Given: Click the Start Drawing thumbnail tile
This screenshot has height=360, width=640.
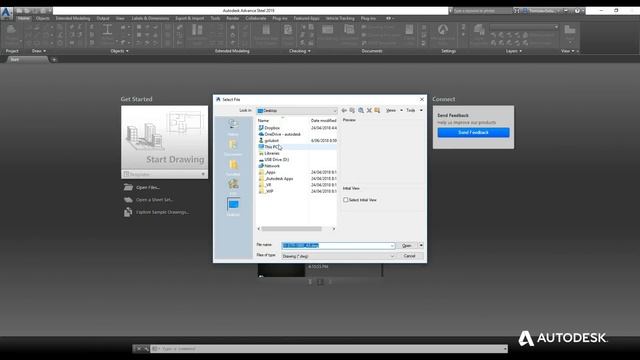Looking at the screenshot, I should 164,138.
